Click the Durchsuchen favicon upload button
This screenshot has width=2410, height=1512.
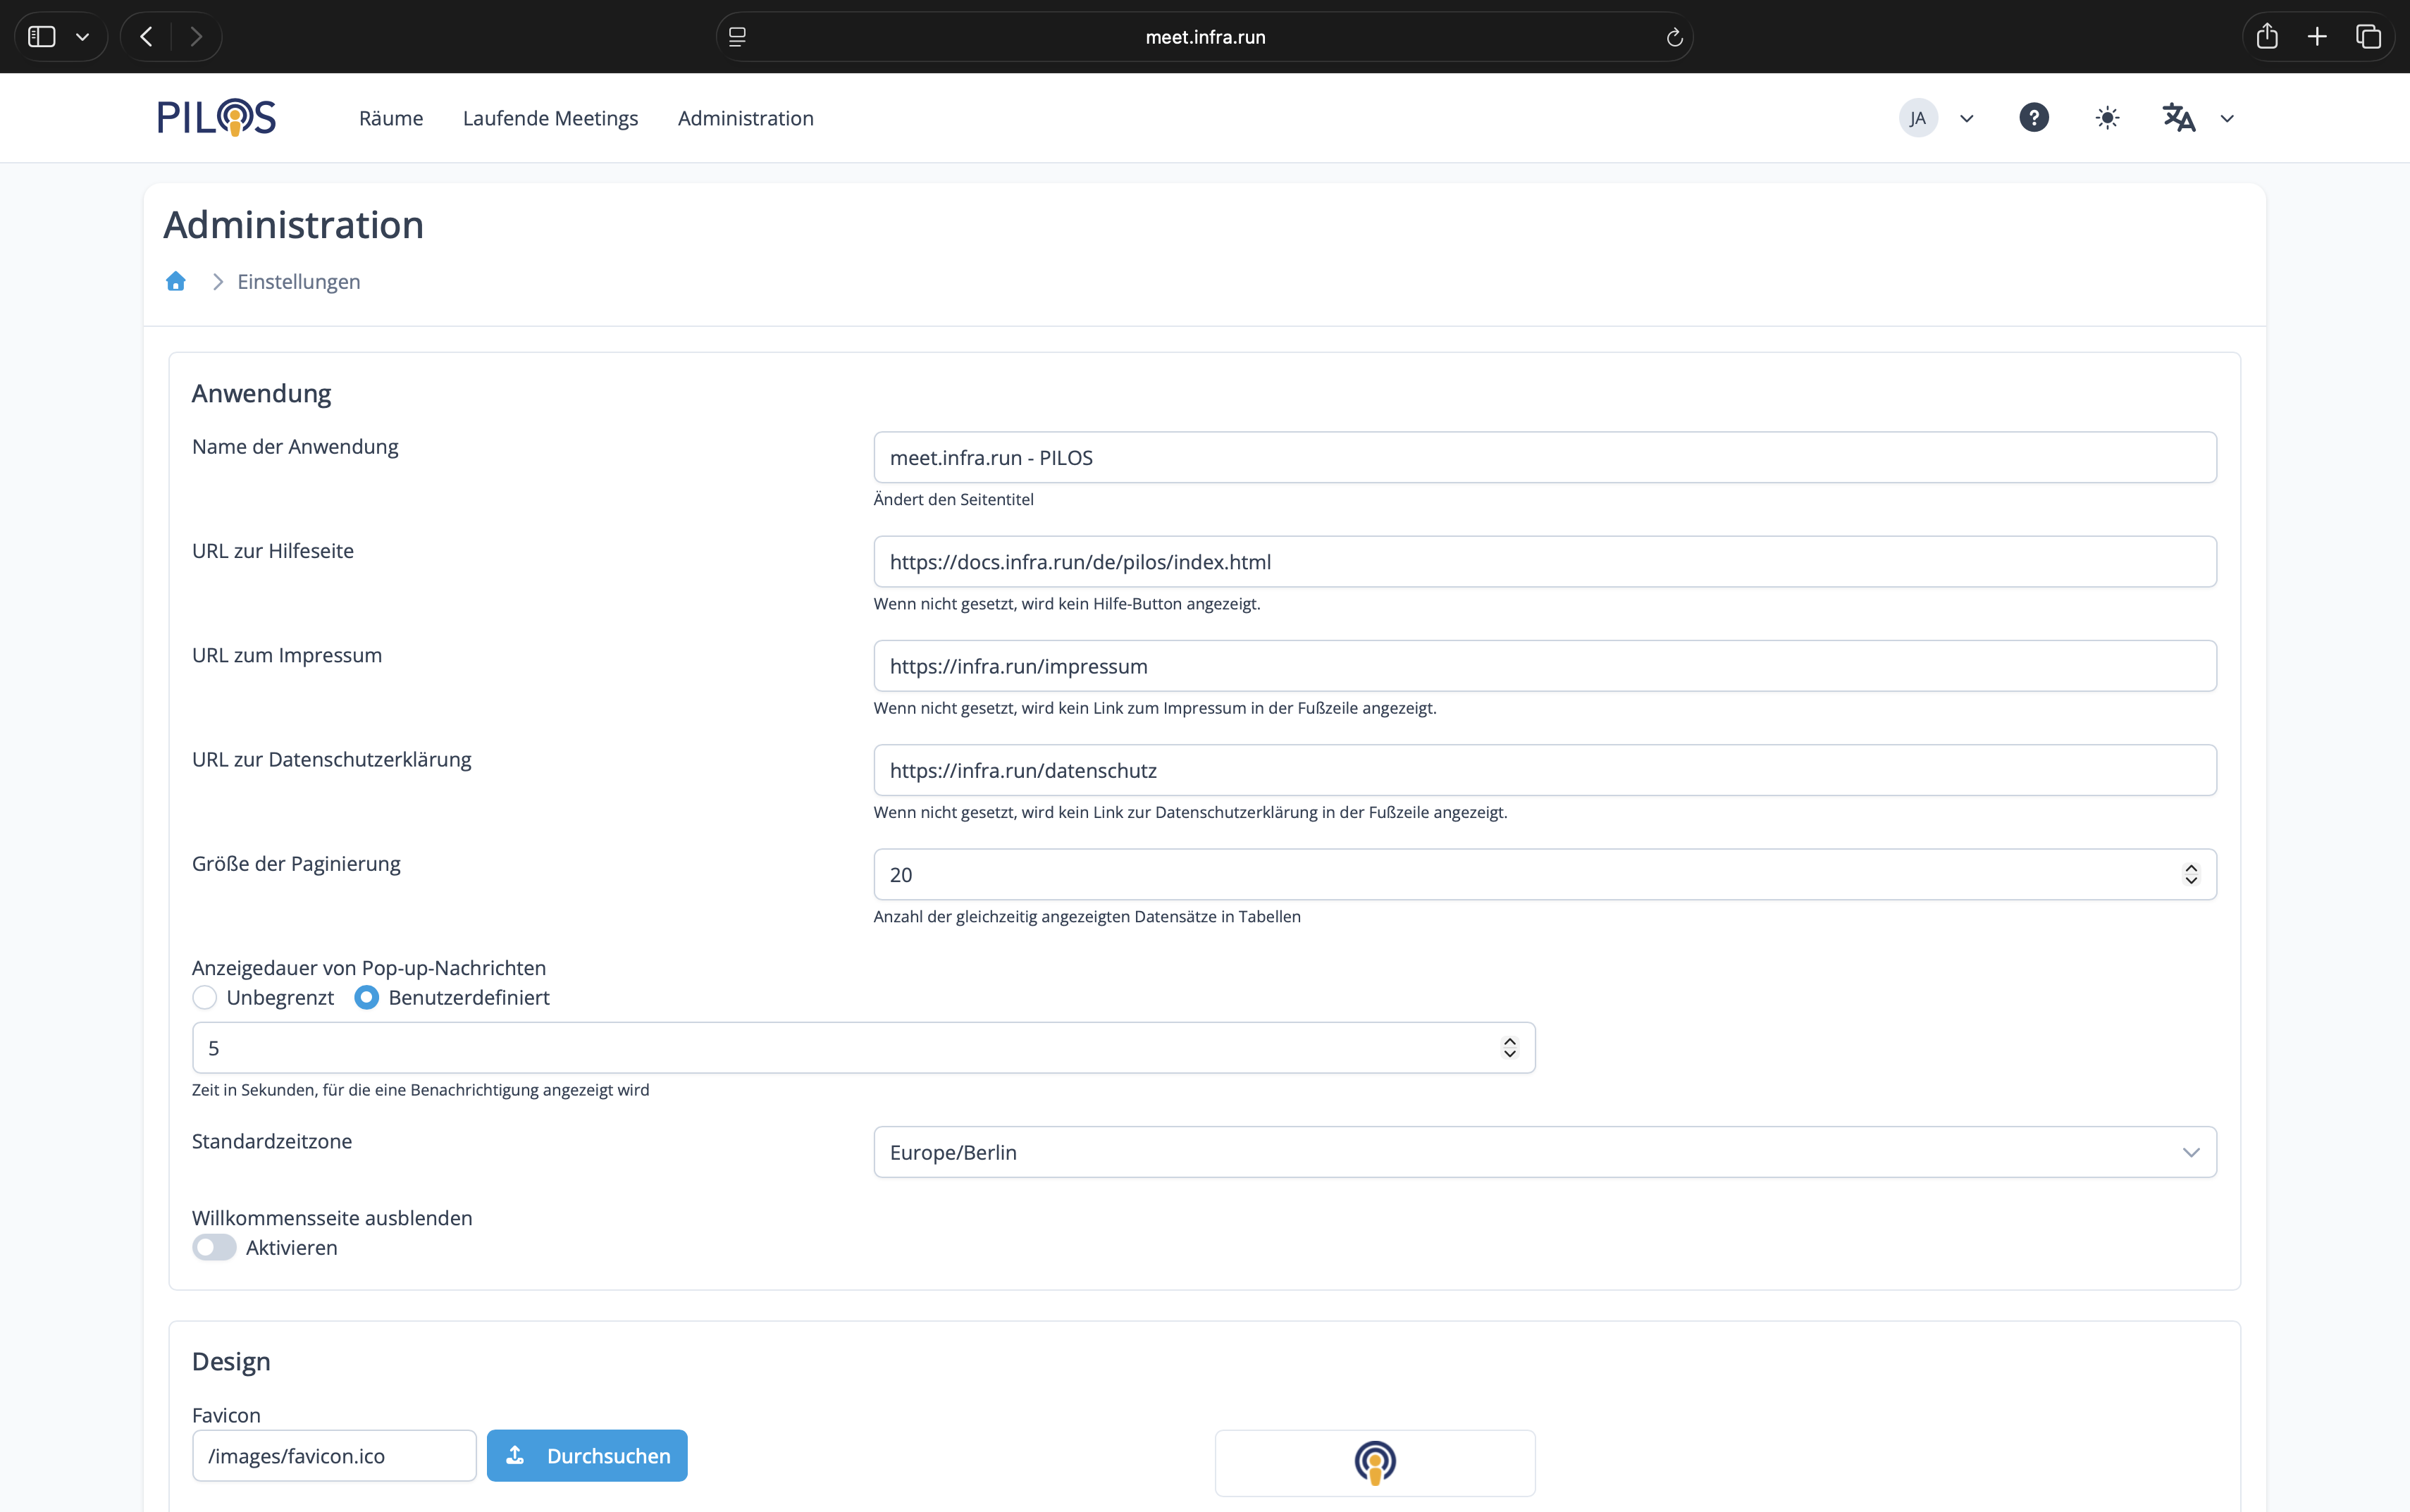click(x=587, y=1455)
